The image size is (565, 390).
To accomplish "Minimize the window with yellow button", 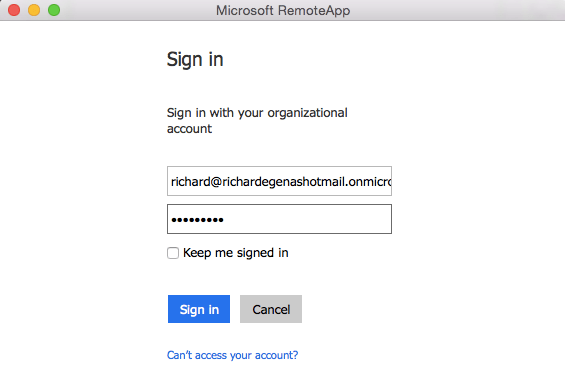I will click(x=34, y=10).
